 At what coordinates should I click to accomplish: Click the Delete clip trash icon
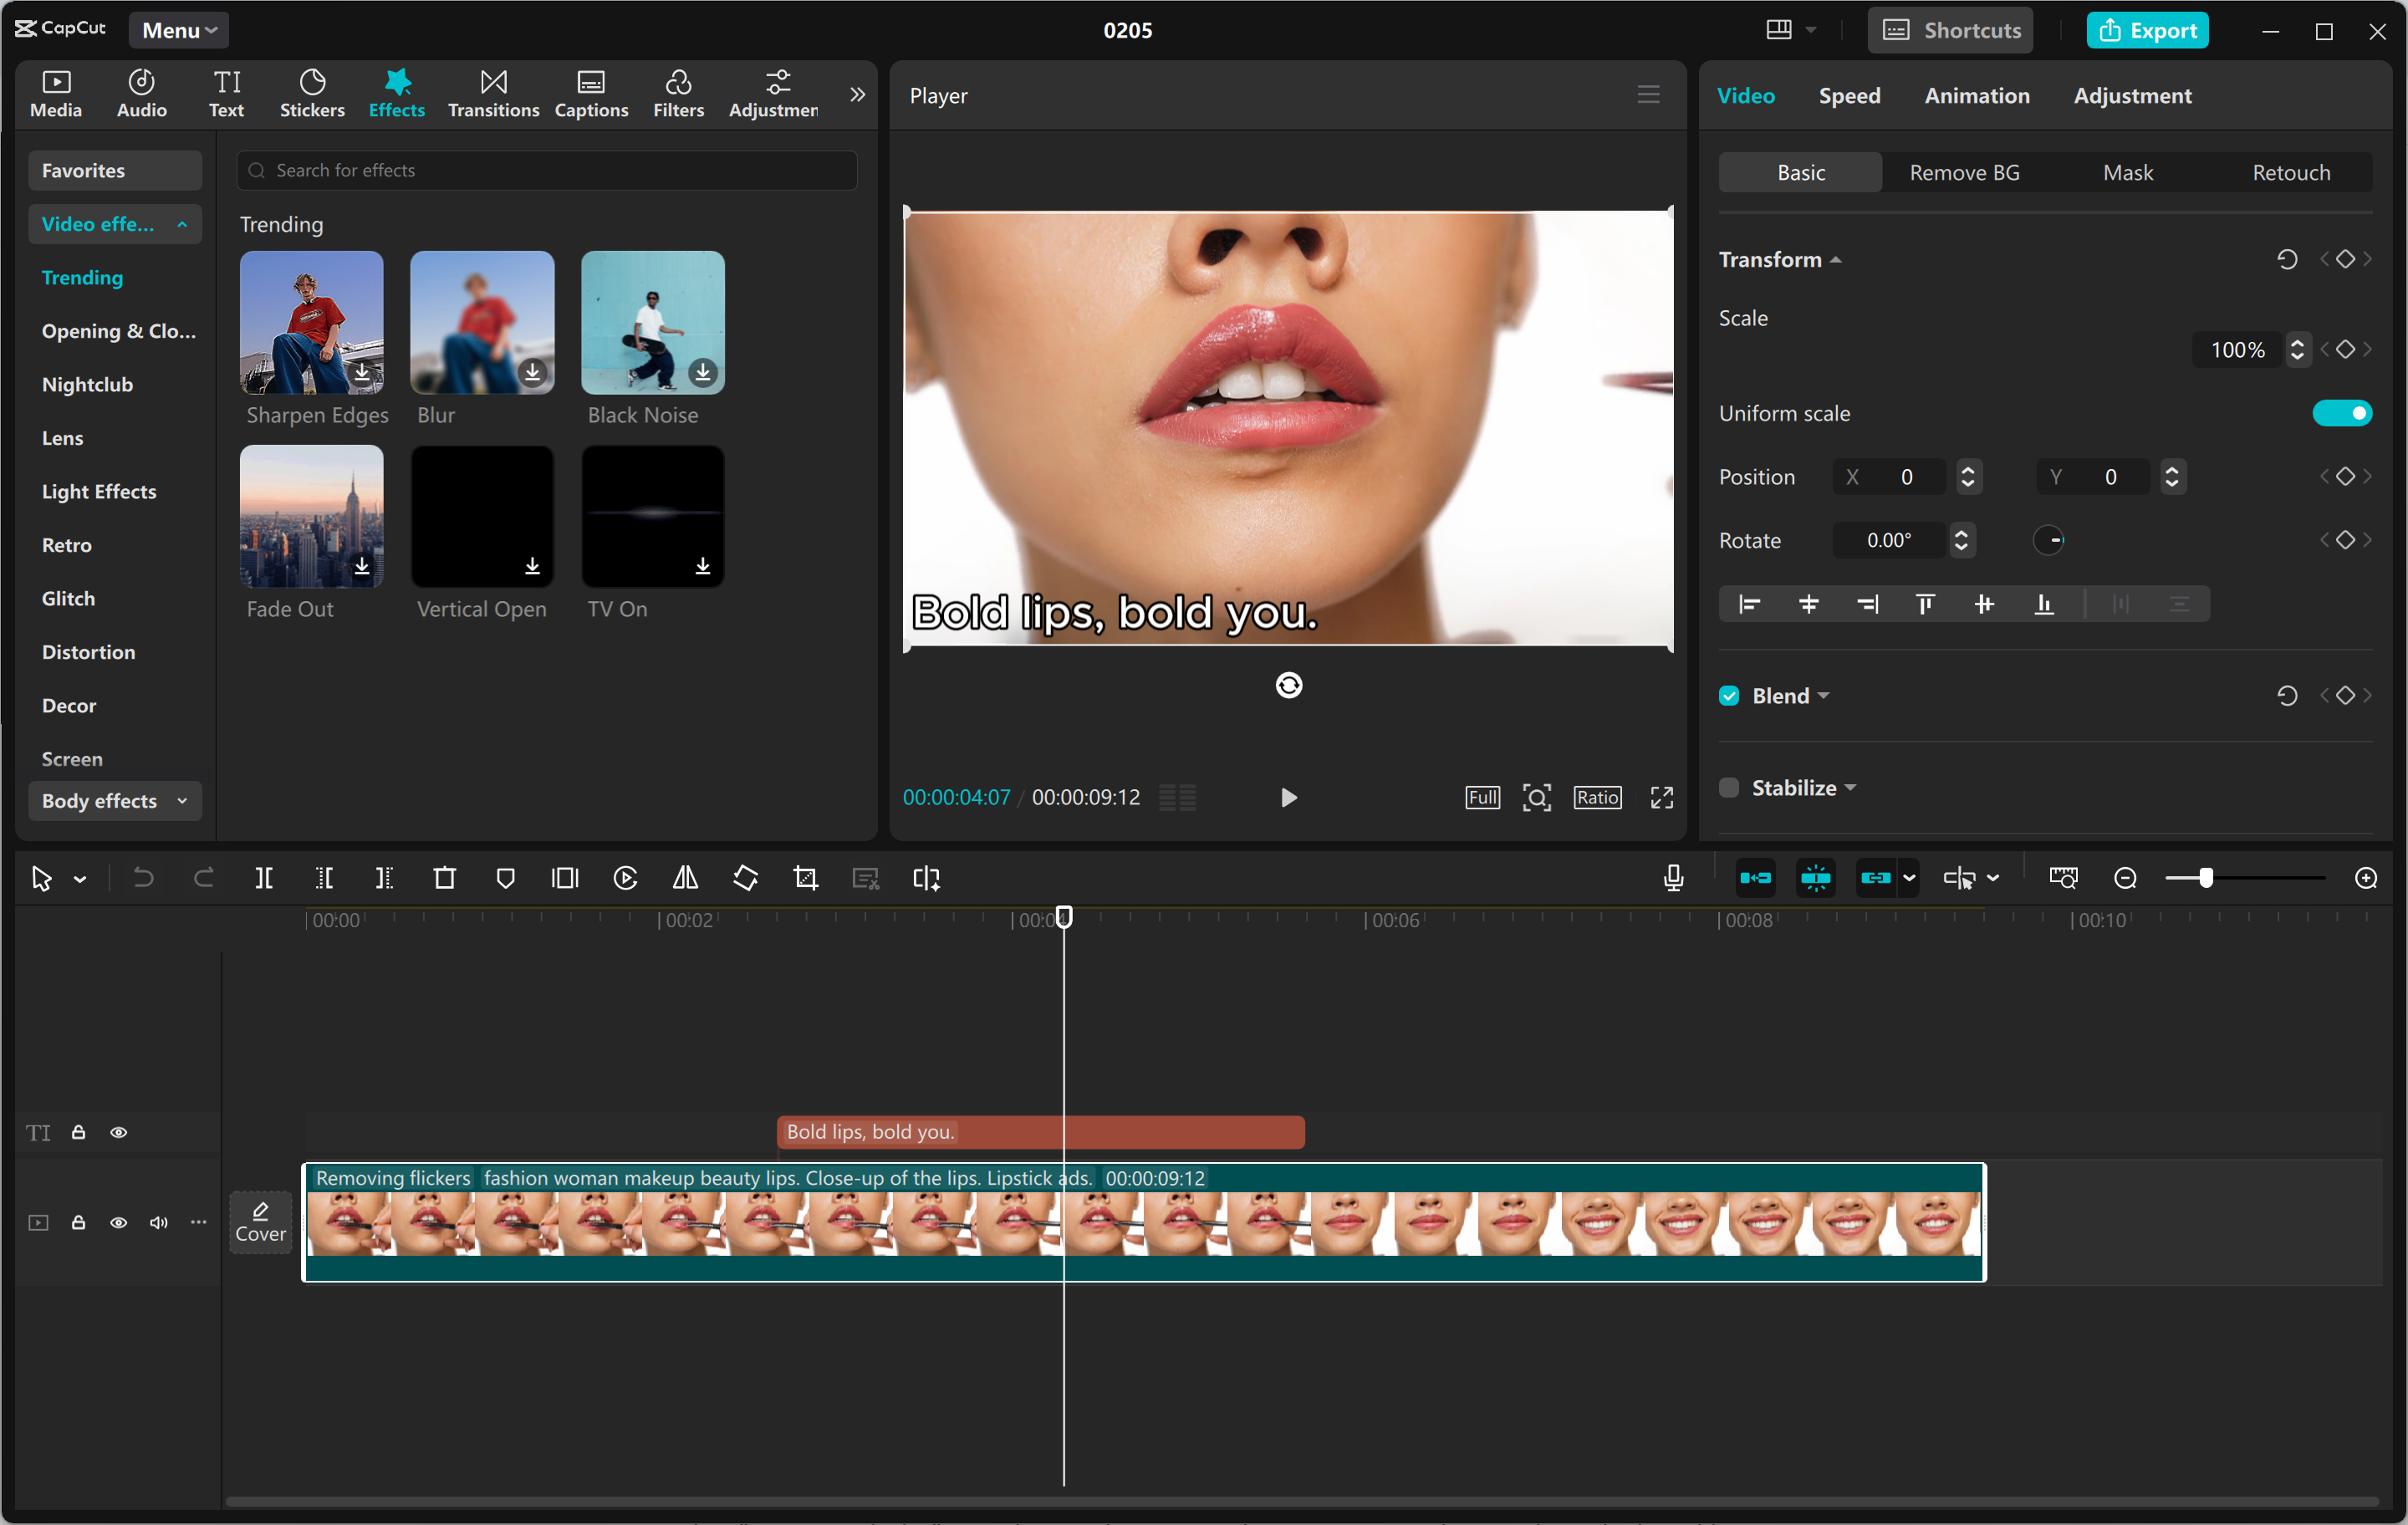tap(444, 878)
